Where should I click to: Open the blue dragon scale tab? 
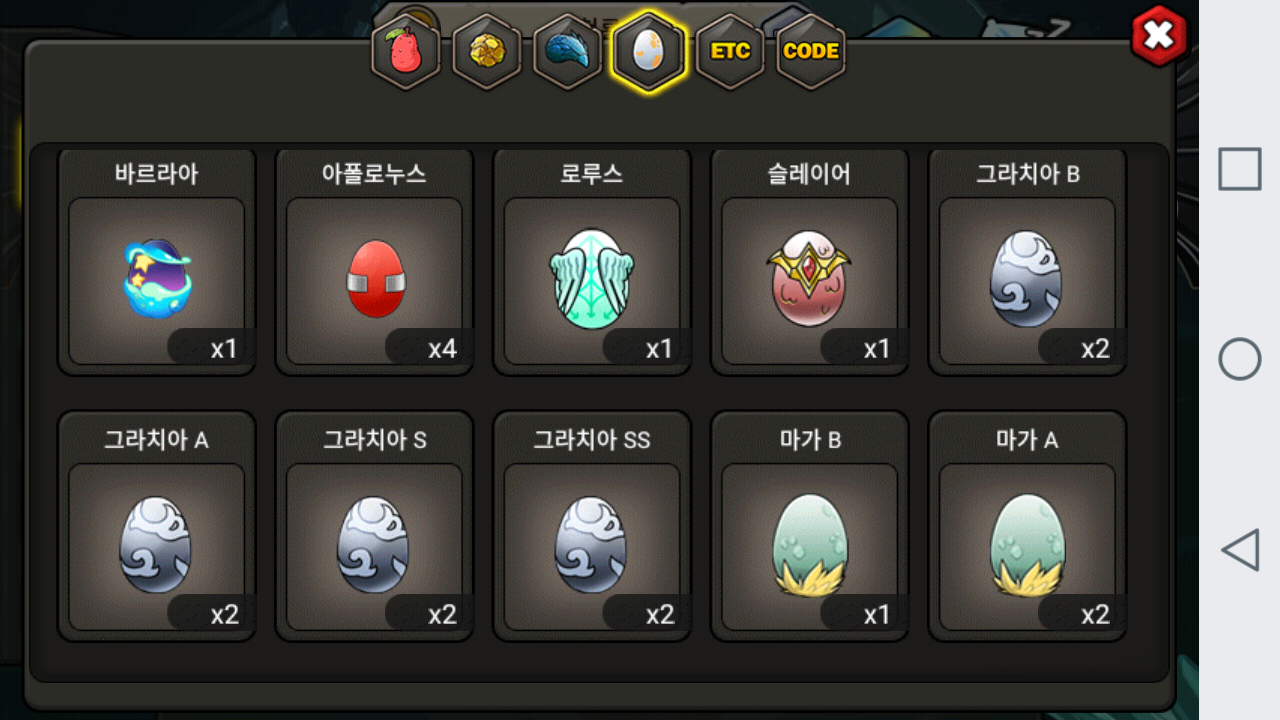(568, 51)
